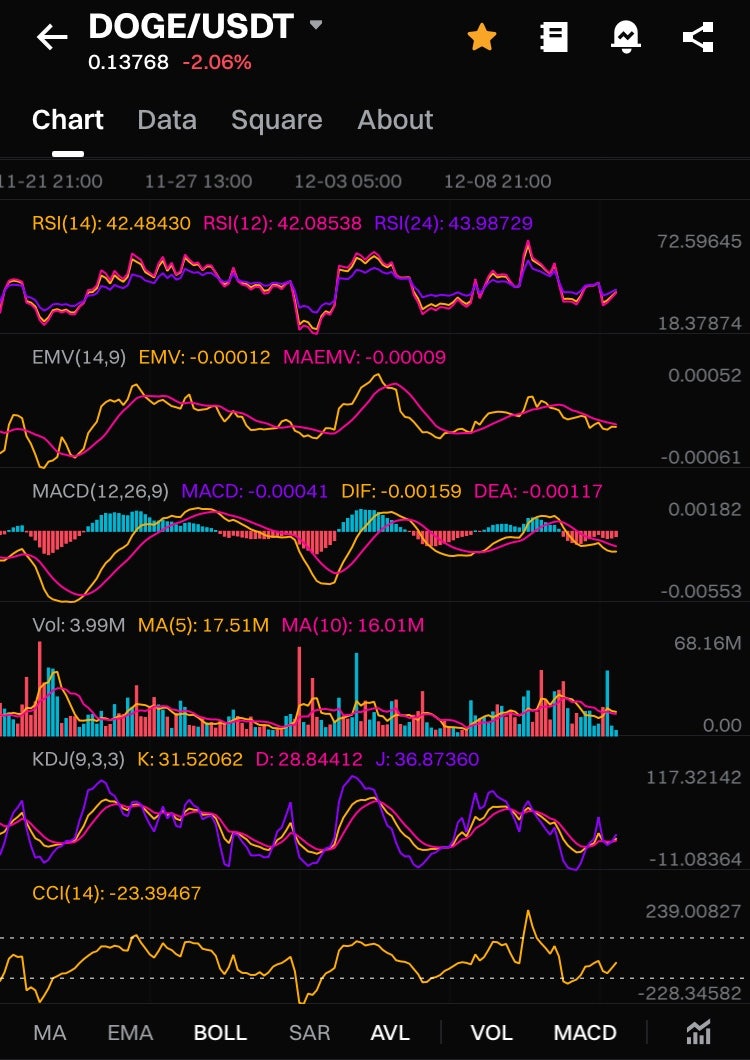The image size is (750, 1060).
Task: Tap the 117.32142 KDJ scale value
Action: [x=694, y=777]
